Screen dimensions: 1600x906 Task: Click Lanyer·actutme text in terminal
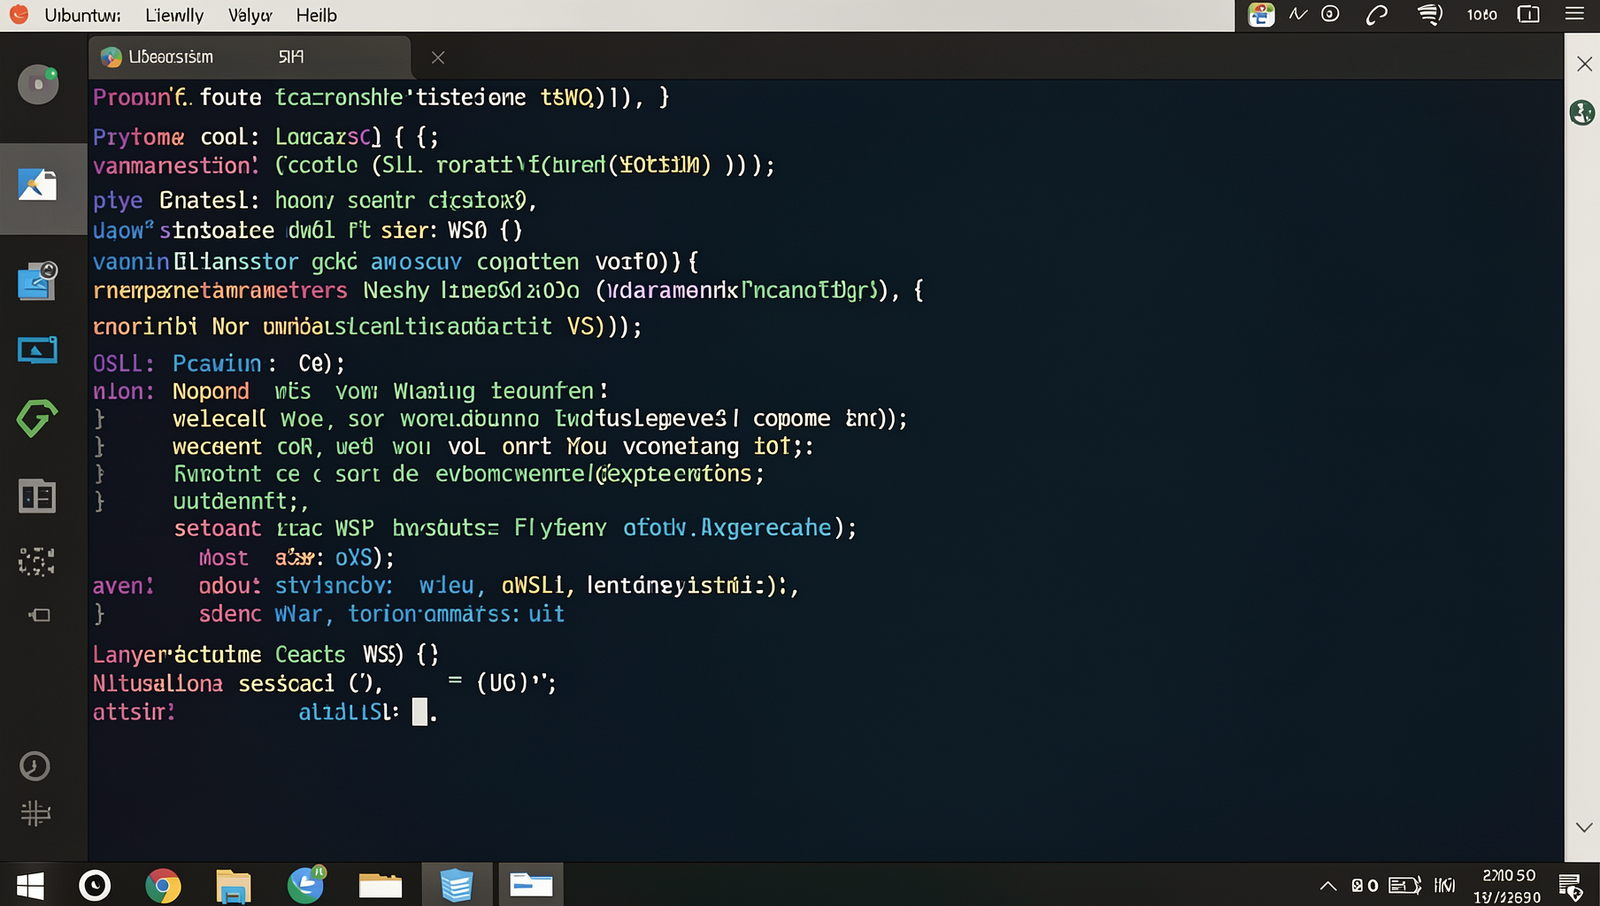point(177,655)
